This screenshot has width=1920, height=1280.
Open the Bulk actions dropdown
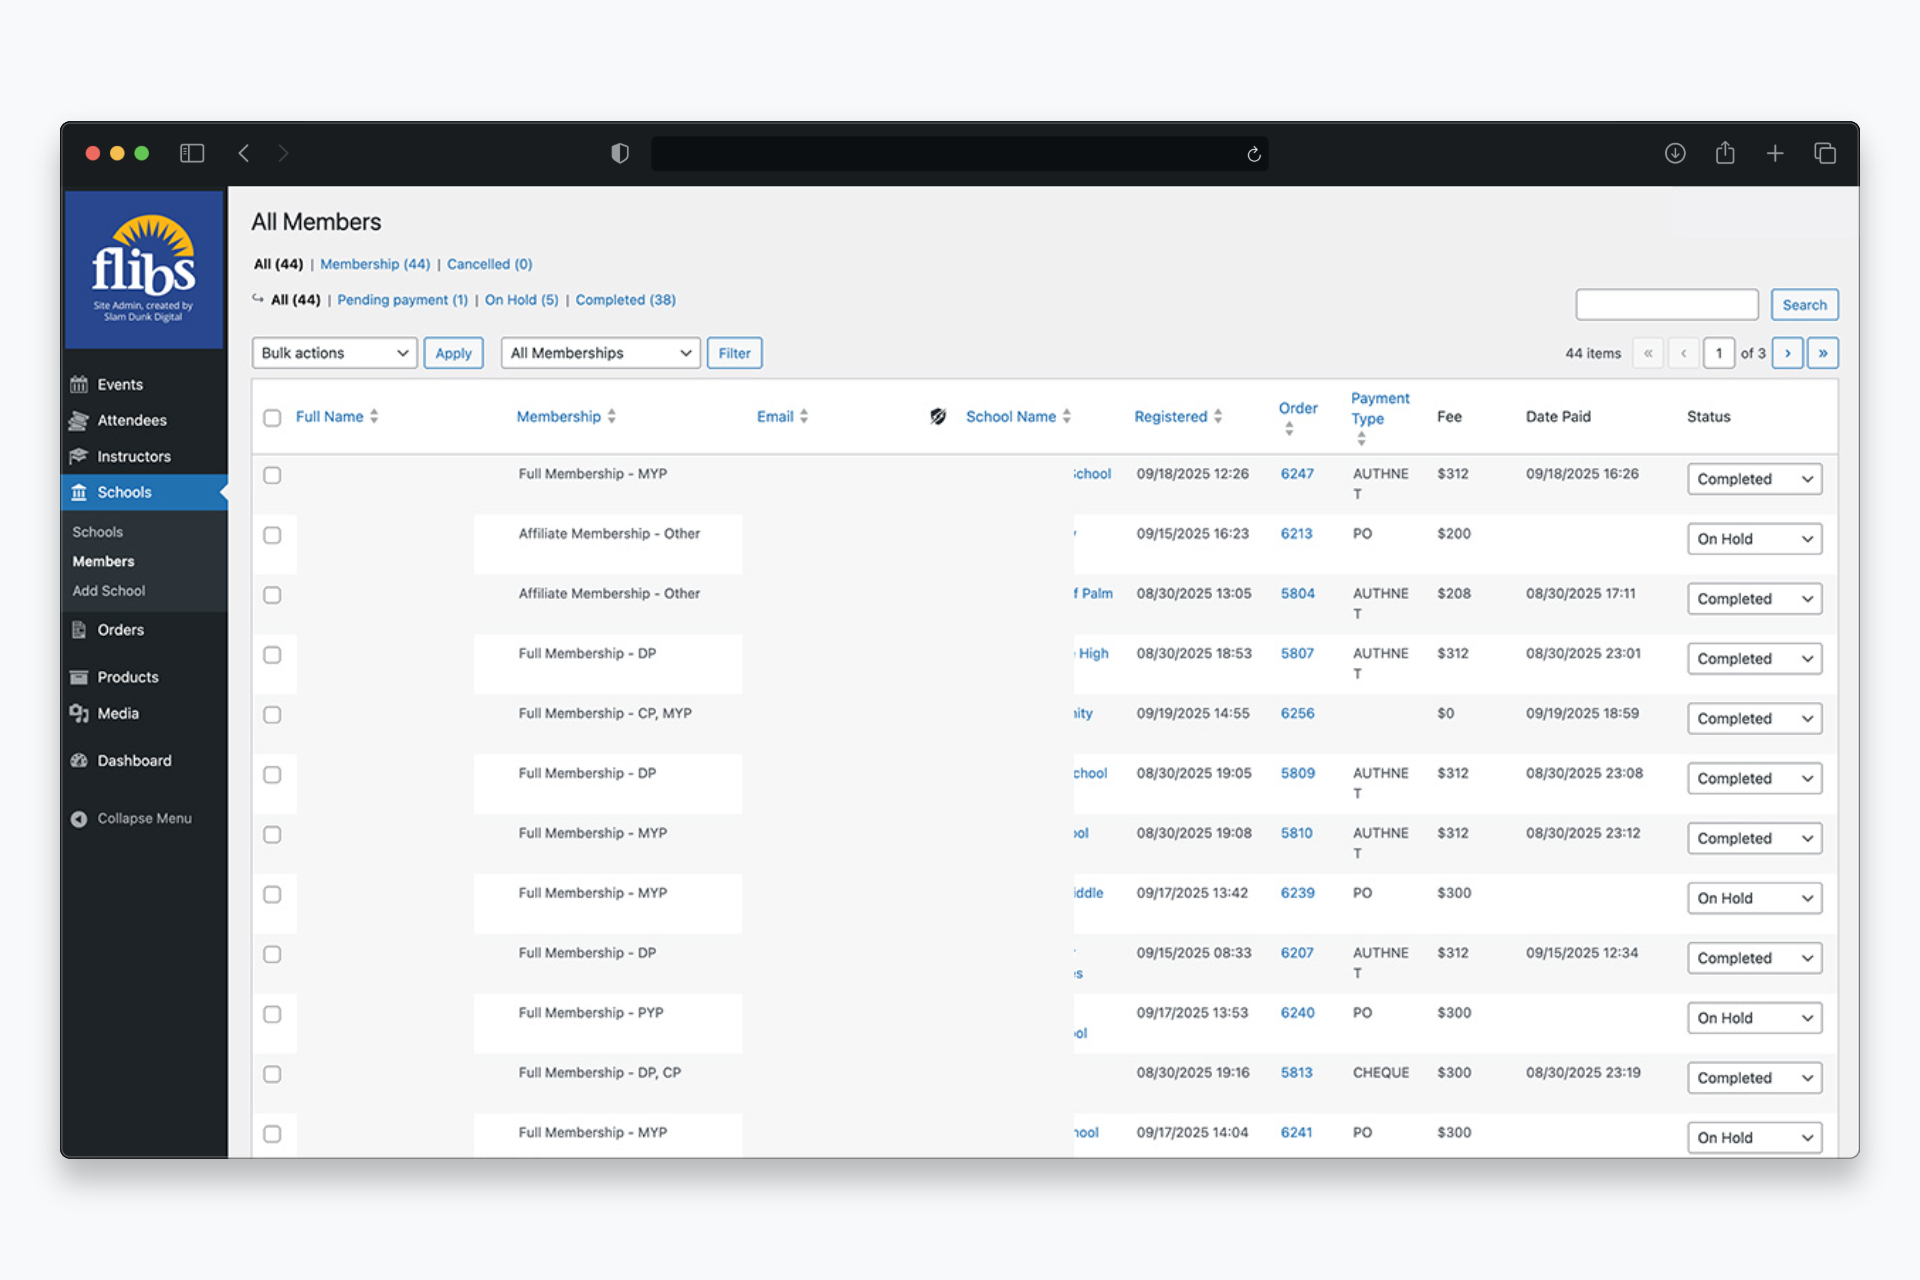click(x=334, y=353)
